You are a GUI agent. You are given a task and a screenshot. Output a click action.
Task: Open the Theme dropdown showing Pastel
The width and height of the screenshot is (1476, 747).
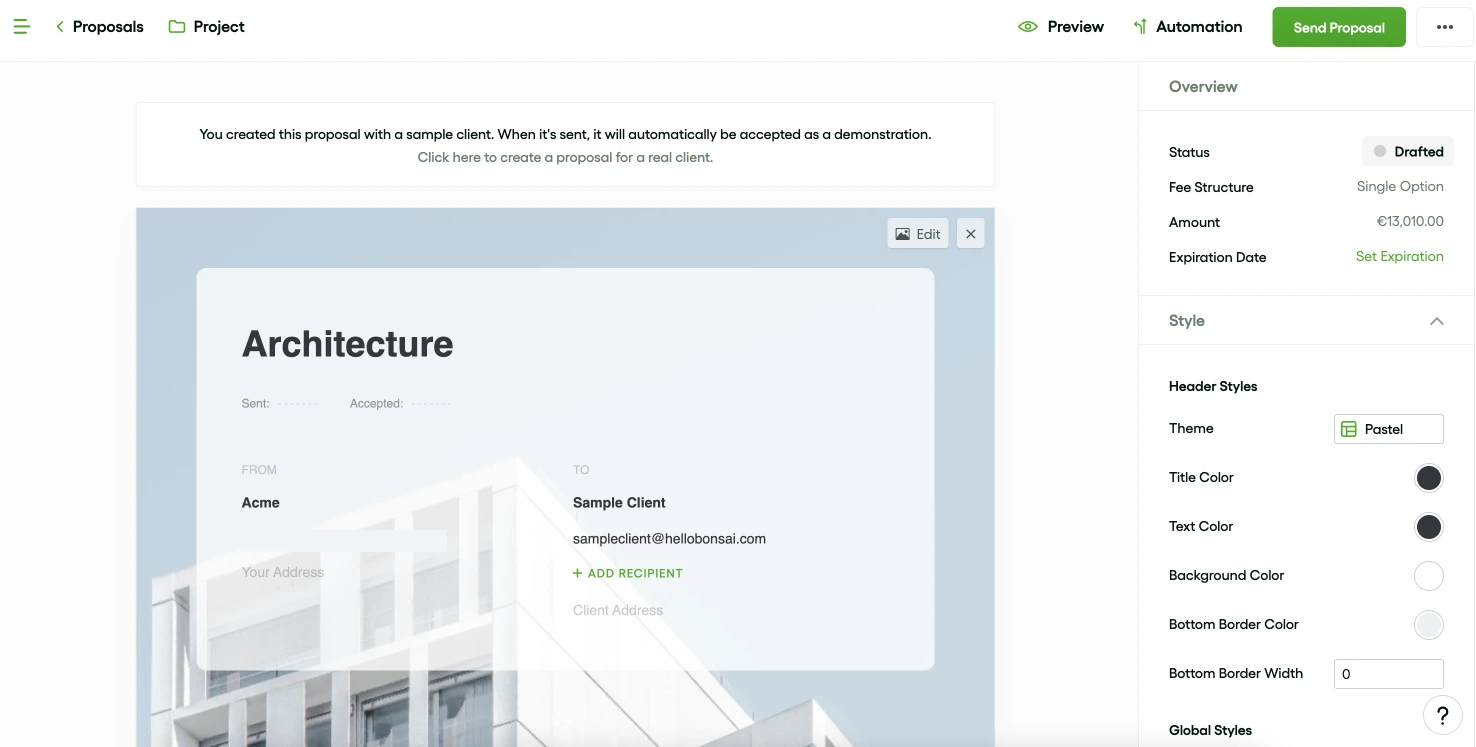tap(1388, 428)
